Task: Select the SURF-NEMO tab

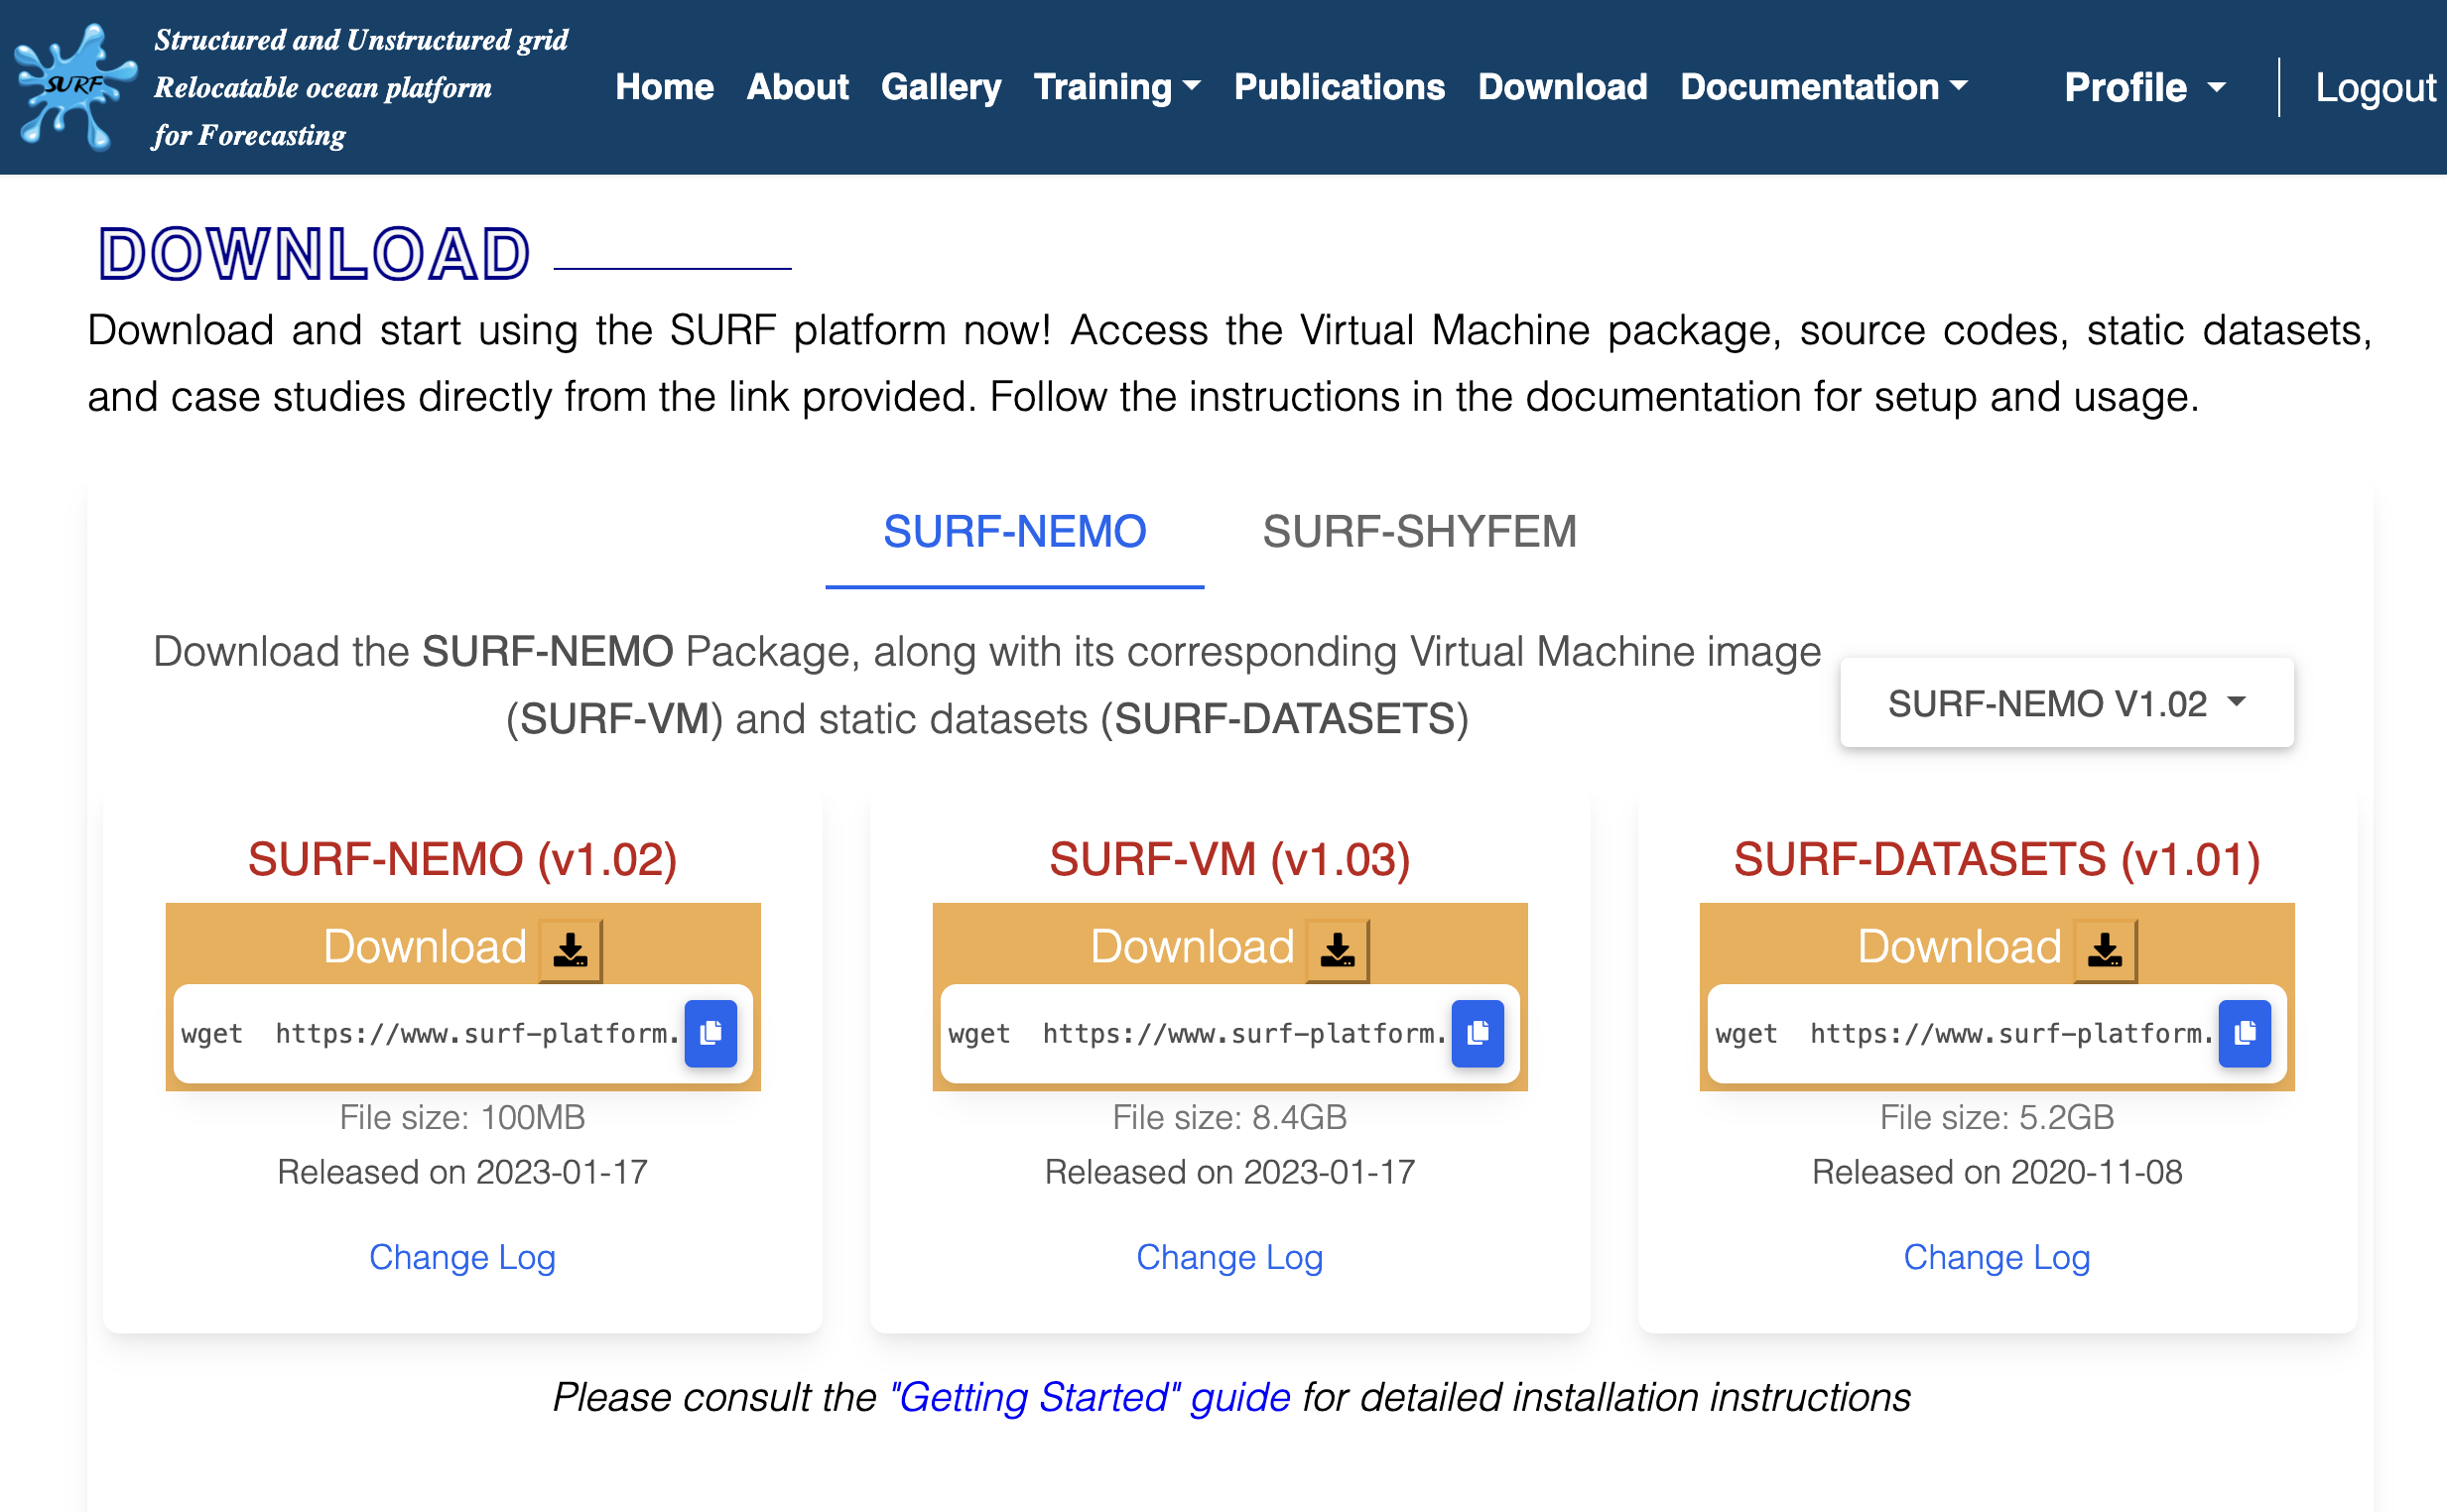Action: [1014, 532]
